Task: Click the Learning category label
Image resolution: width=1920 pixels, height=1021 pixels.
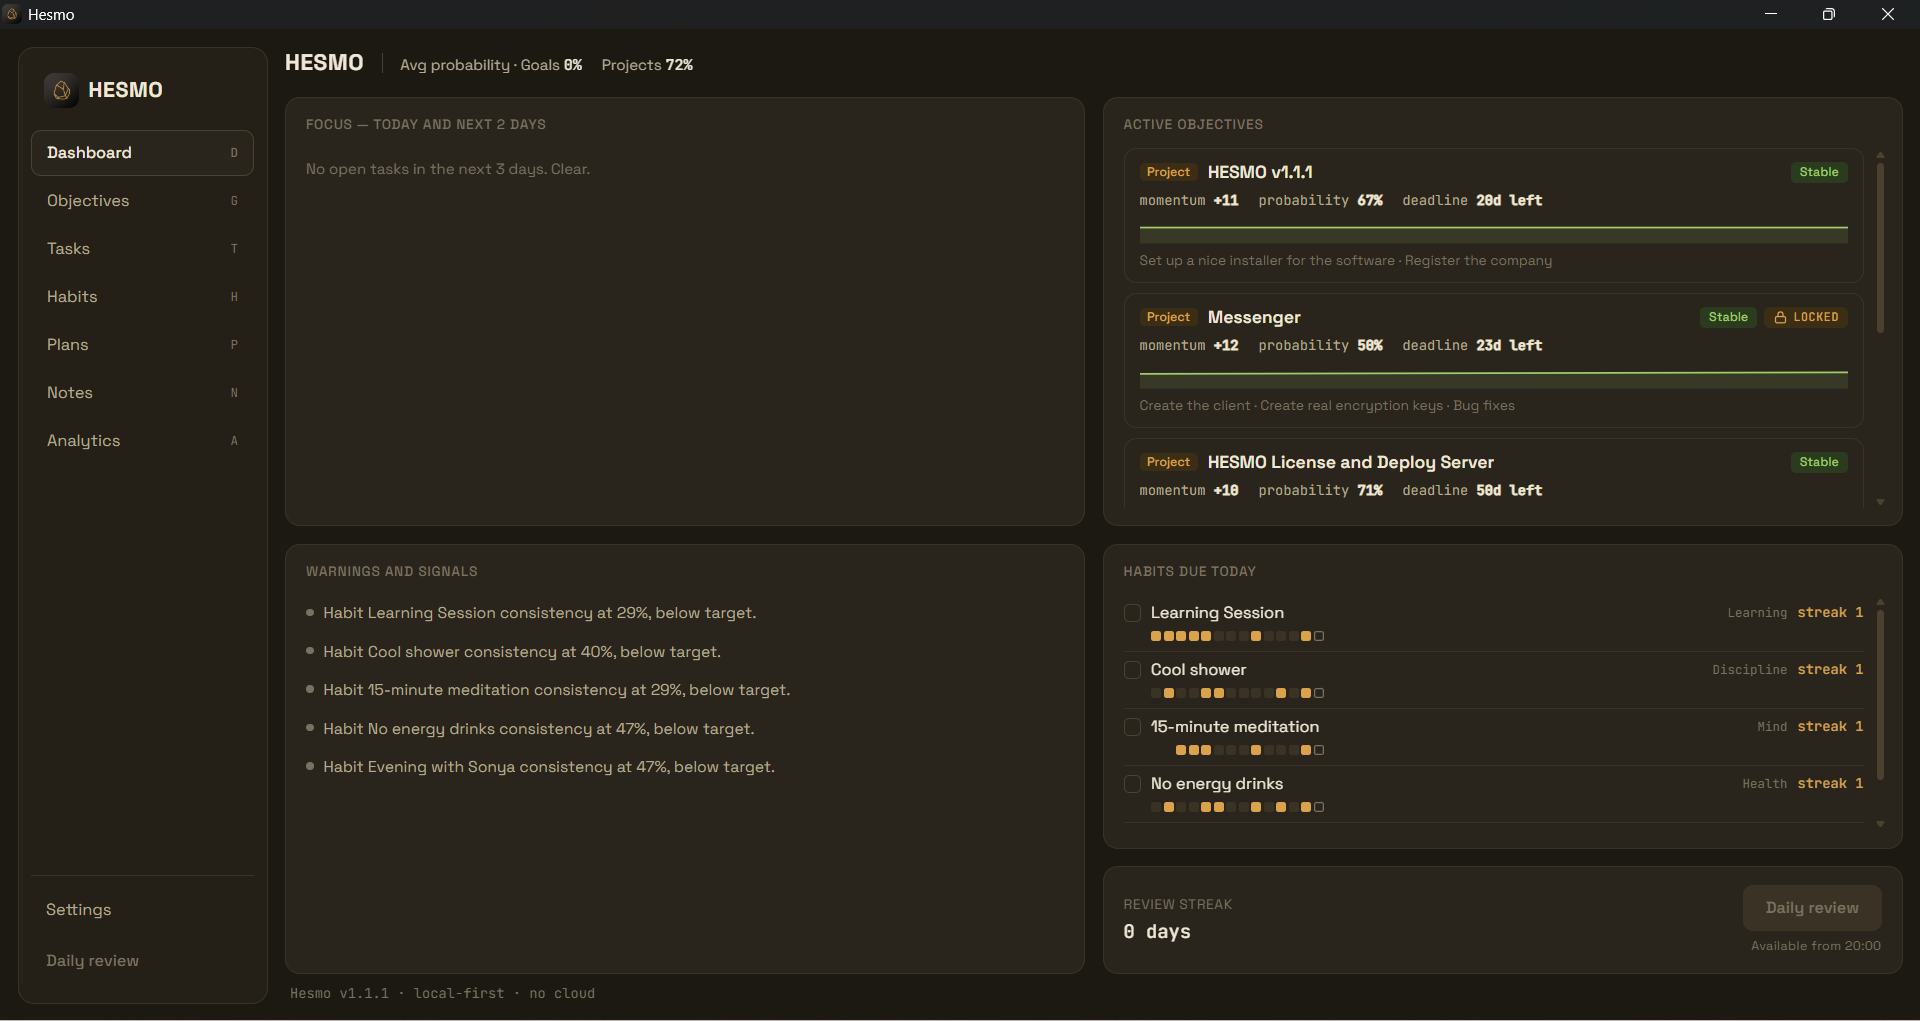Action: 1757,613
